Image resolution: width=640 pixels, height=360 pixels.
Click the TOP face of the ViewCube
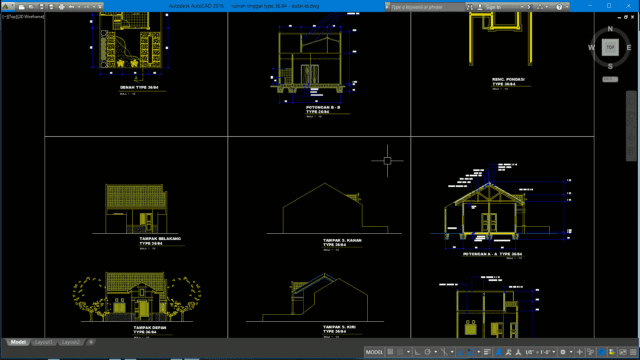[x=610, y=47]
